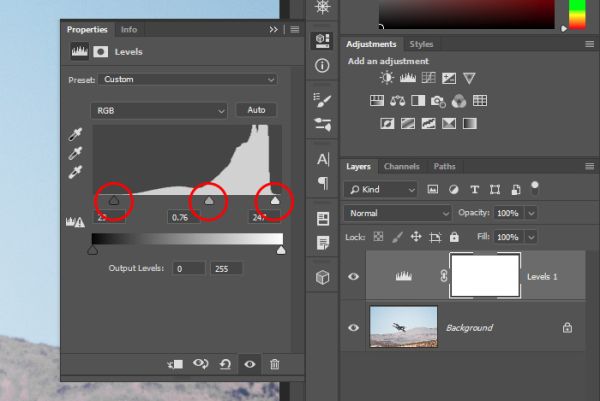Collapse the Properties panel with double arrows
The image size is (600, 401).
[x=273, y=29]
